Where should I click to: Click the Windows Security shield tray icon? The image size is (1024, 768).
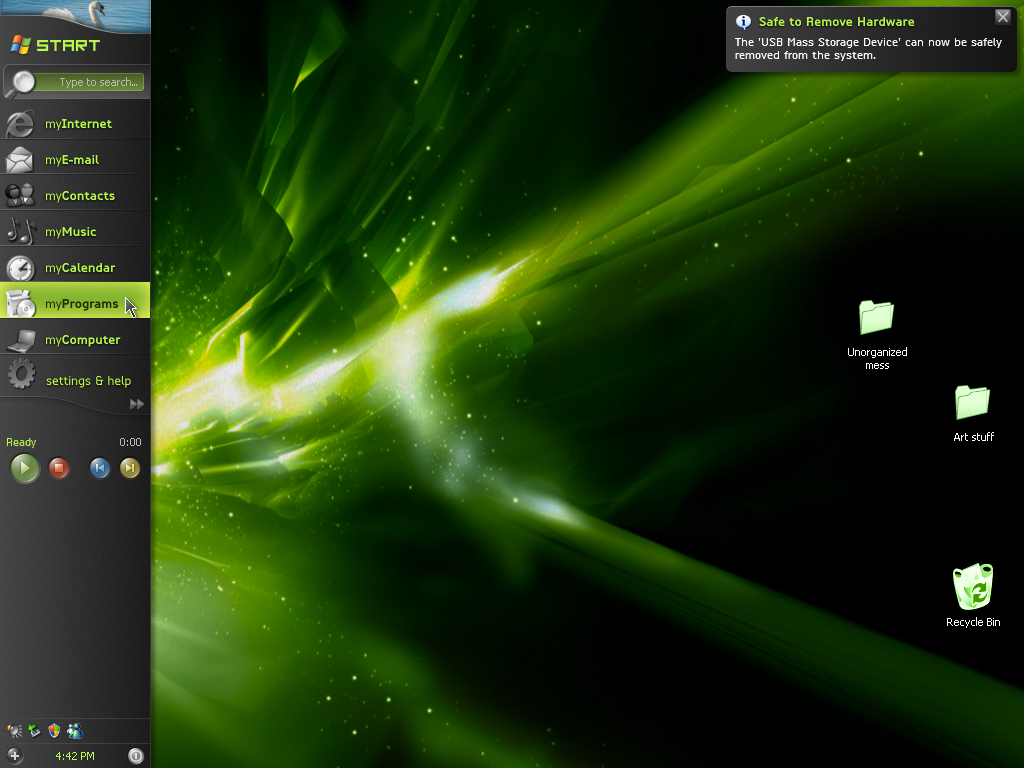pyautogui.click(x=54, y=731)
